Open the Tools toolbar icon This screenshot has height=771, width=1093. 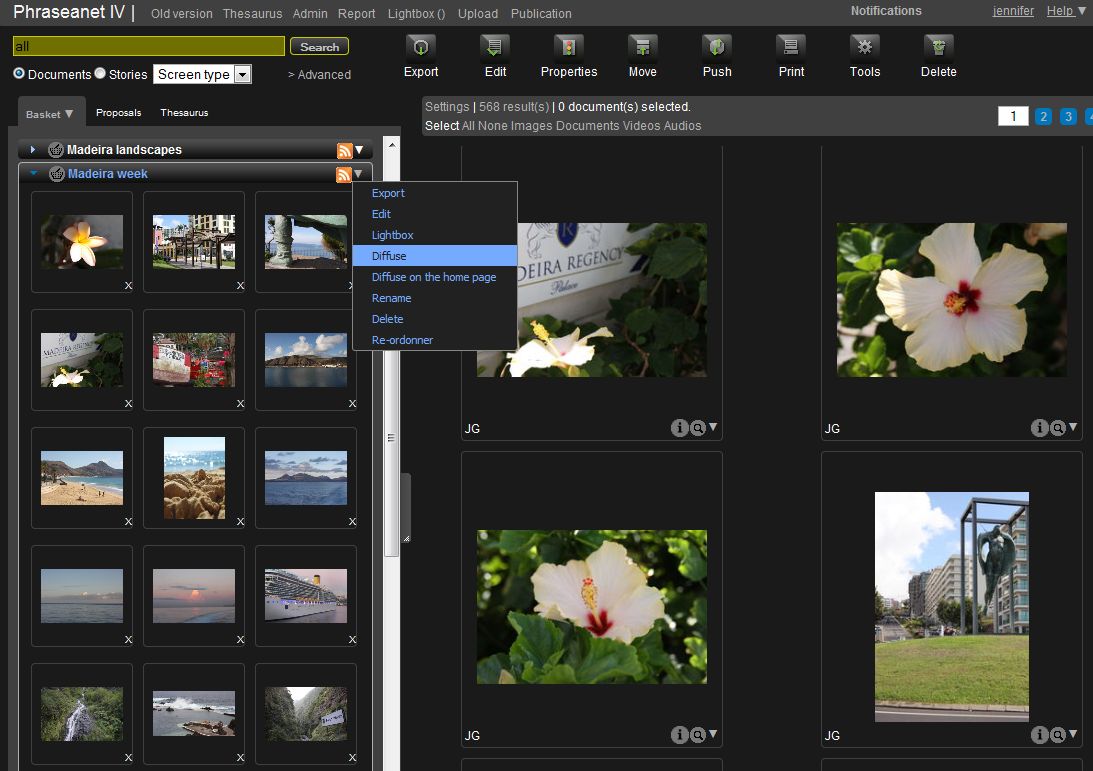pyautogui.click(x=865, y=47)
